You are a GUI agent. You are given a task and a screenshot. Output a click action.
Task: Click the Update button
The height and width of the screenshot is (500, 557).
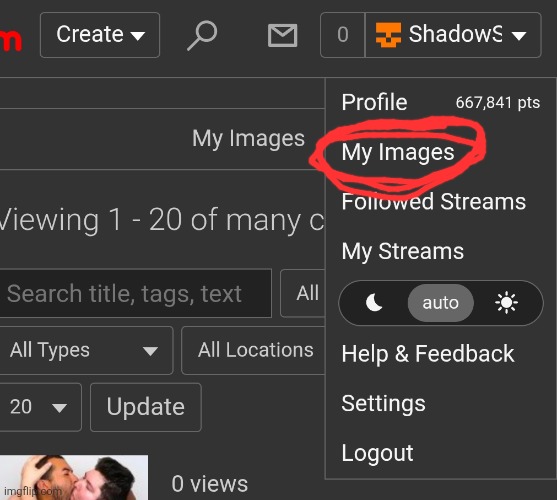[146, 407]
